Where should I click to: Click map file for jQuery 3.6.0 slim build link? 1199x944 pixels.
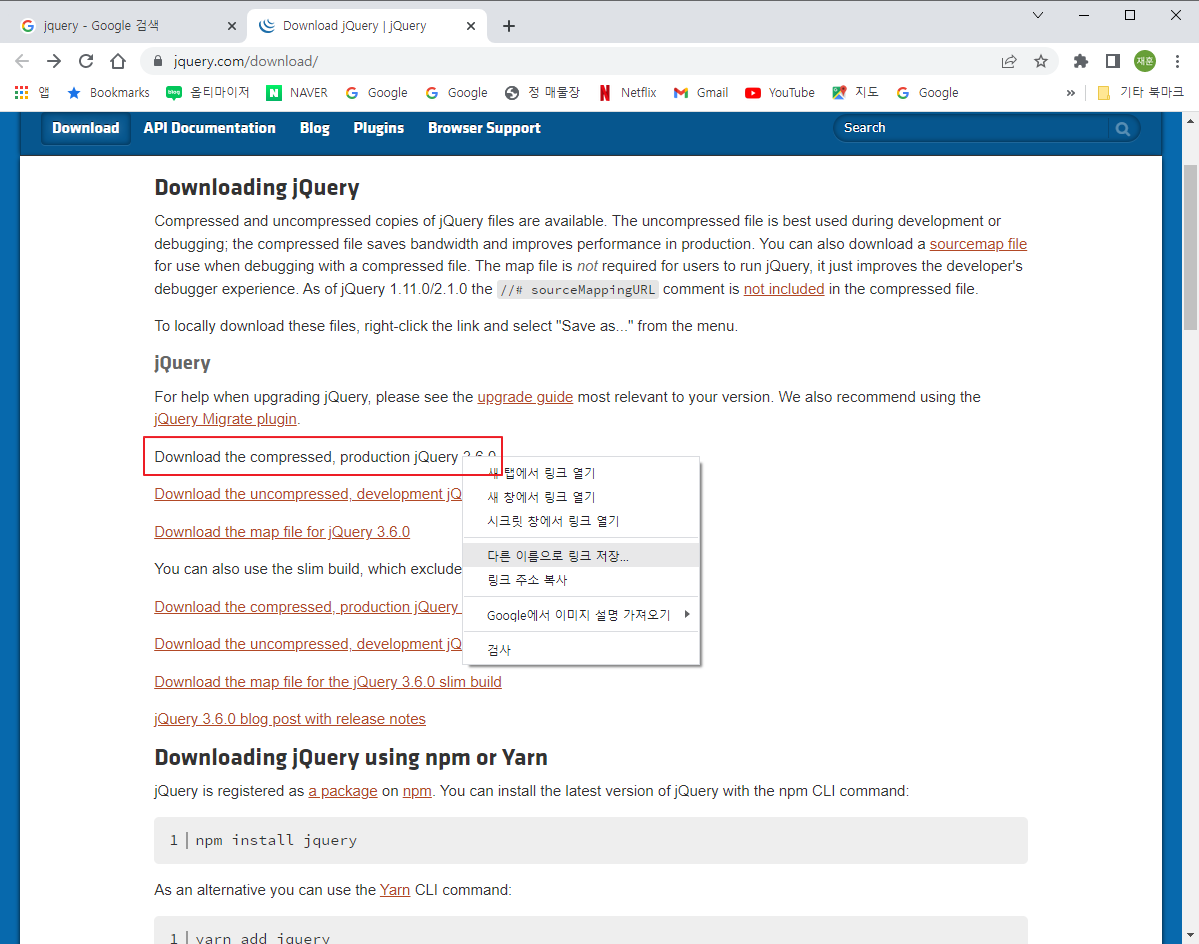pos(328,682)
